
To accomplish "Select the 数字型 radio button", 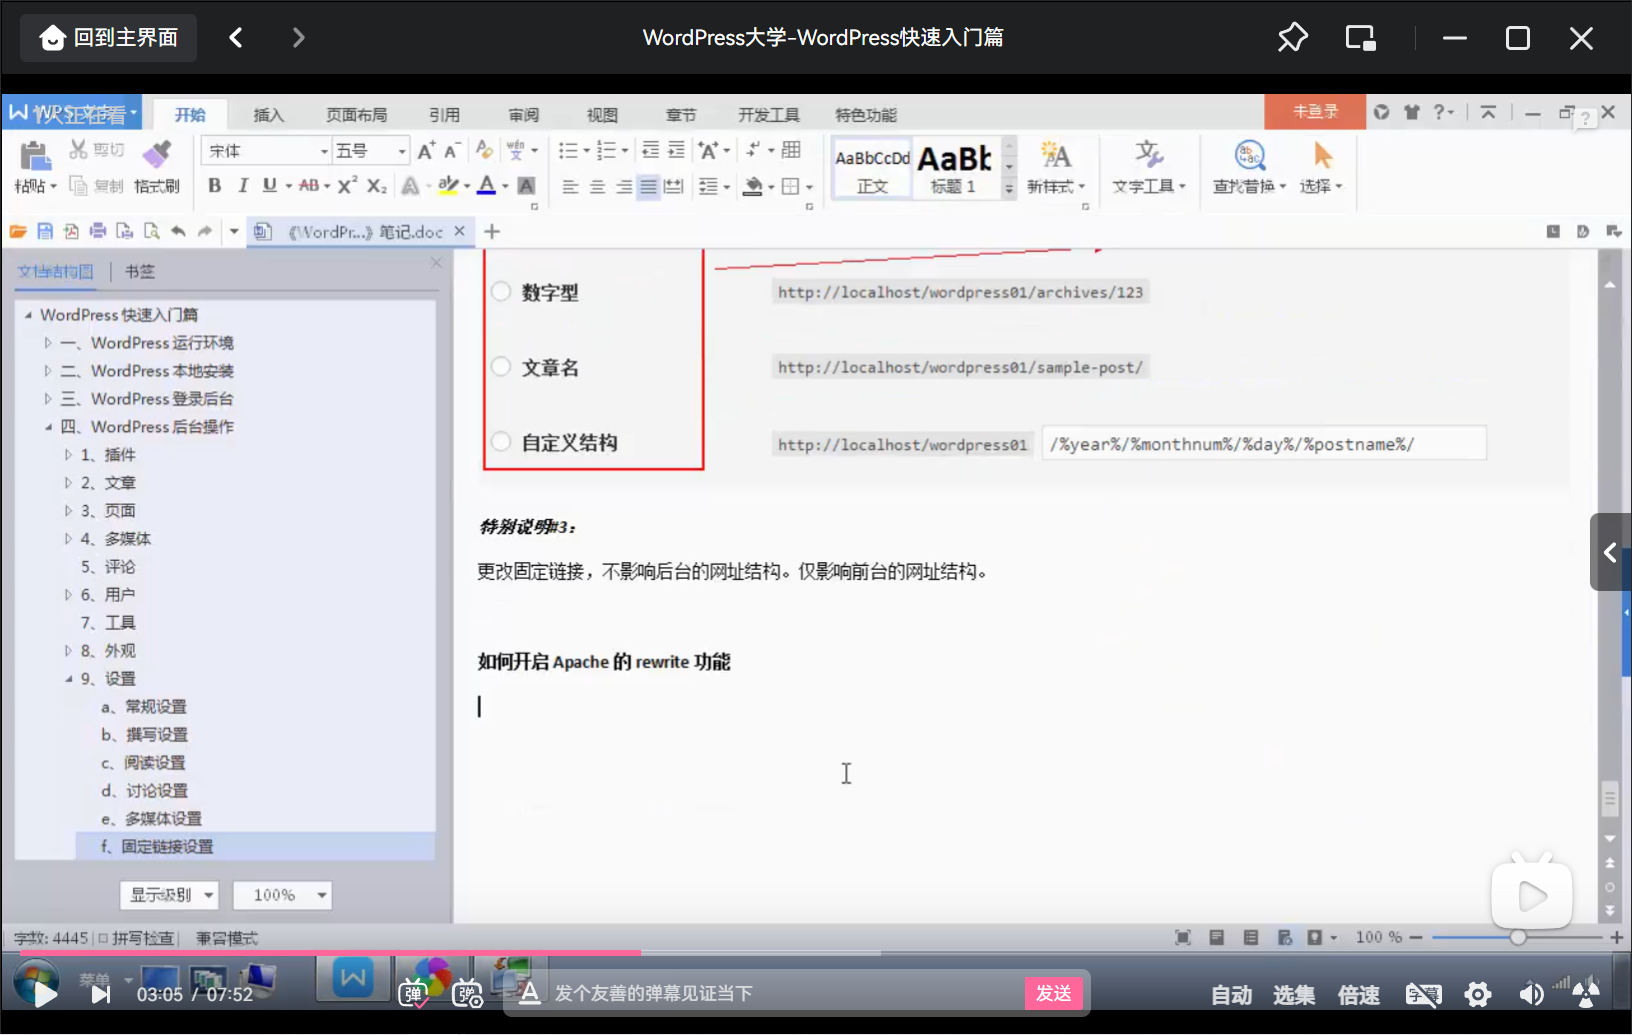I will click(x=501, y=292).
